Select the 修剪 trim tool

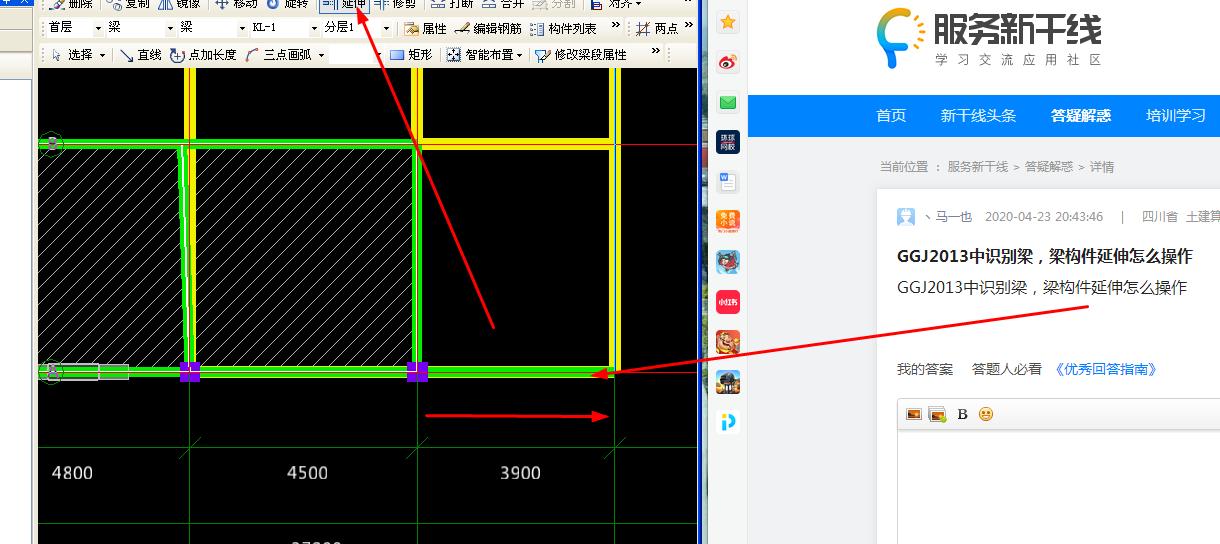395,4
